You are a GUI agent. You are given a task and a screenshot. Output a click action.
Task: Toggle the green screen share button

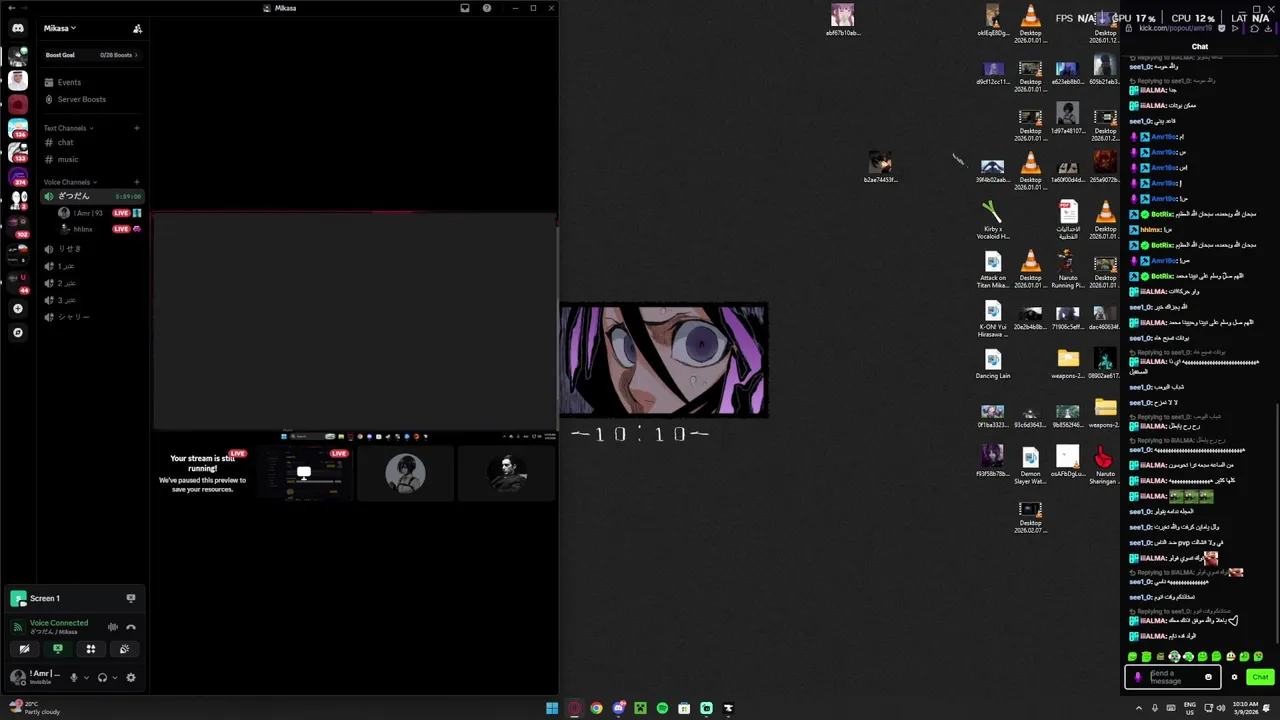coord(58,649)
